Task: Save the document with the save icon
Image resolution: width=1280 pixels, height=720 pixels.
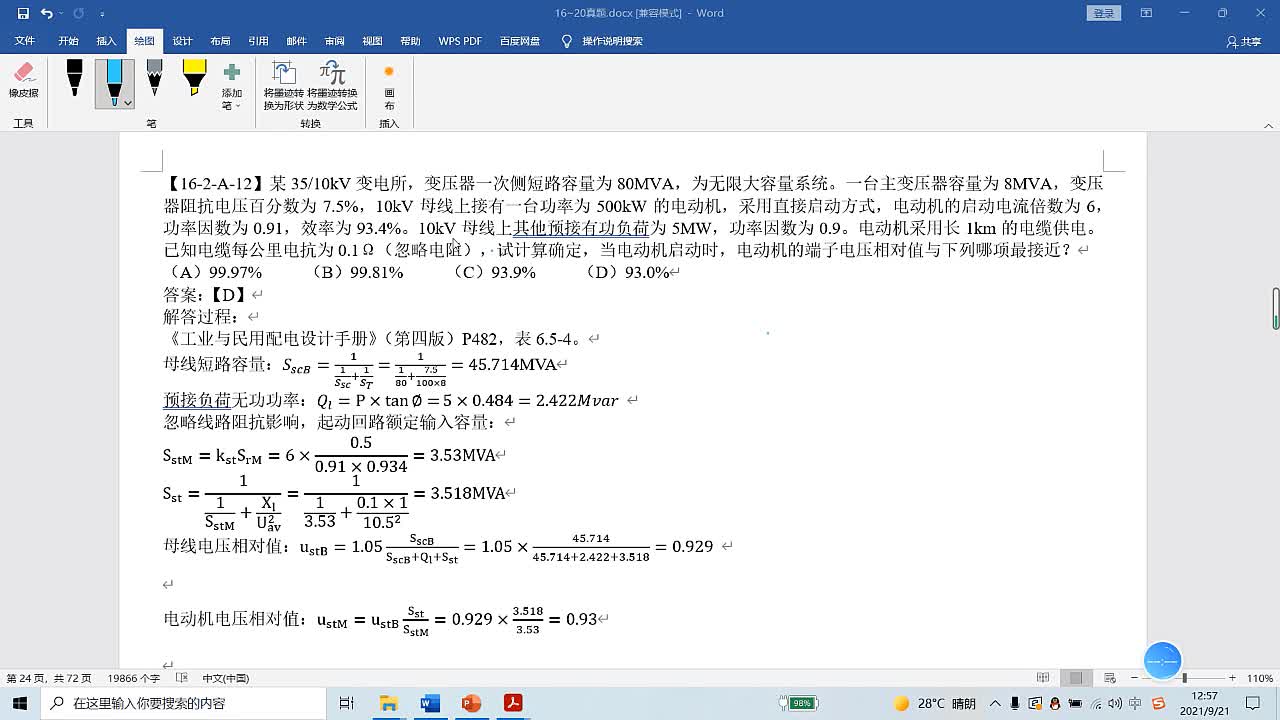Action: (x=21, y=14)
